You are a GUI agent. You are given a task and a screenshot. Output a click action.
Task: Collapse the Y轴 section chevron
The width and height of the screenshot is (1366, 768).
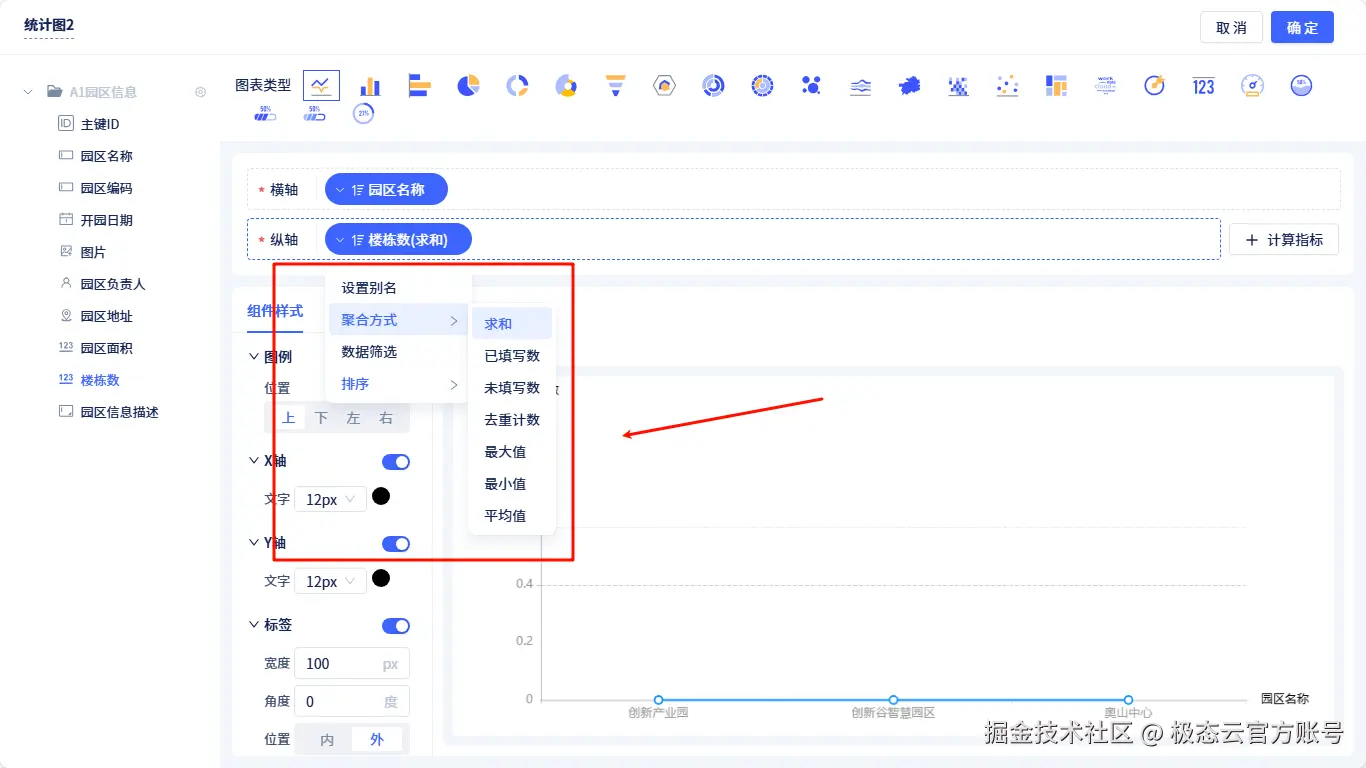pyautogui.click(x=253, y=543)
